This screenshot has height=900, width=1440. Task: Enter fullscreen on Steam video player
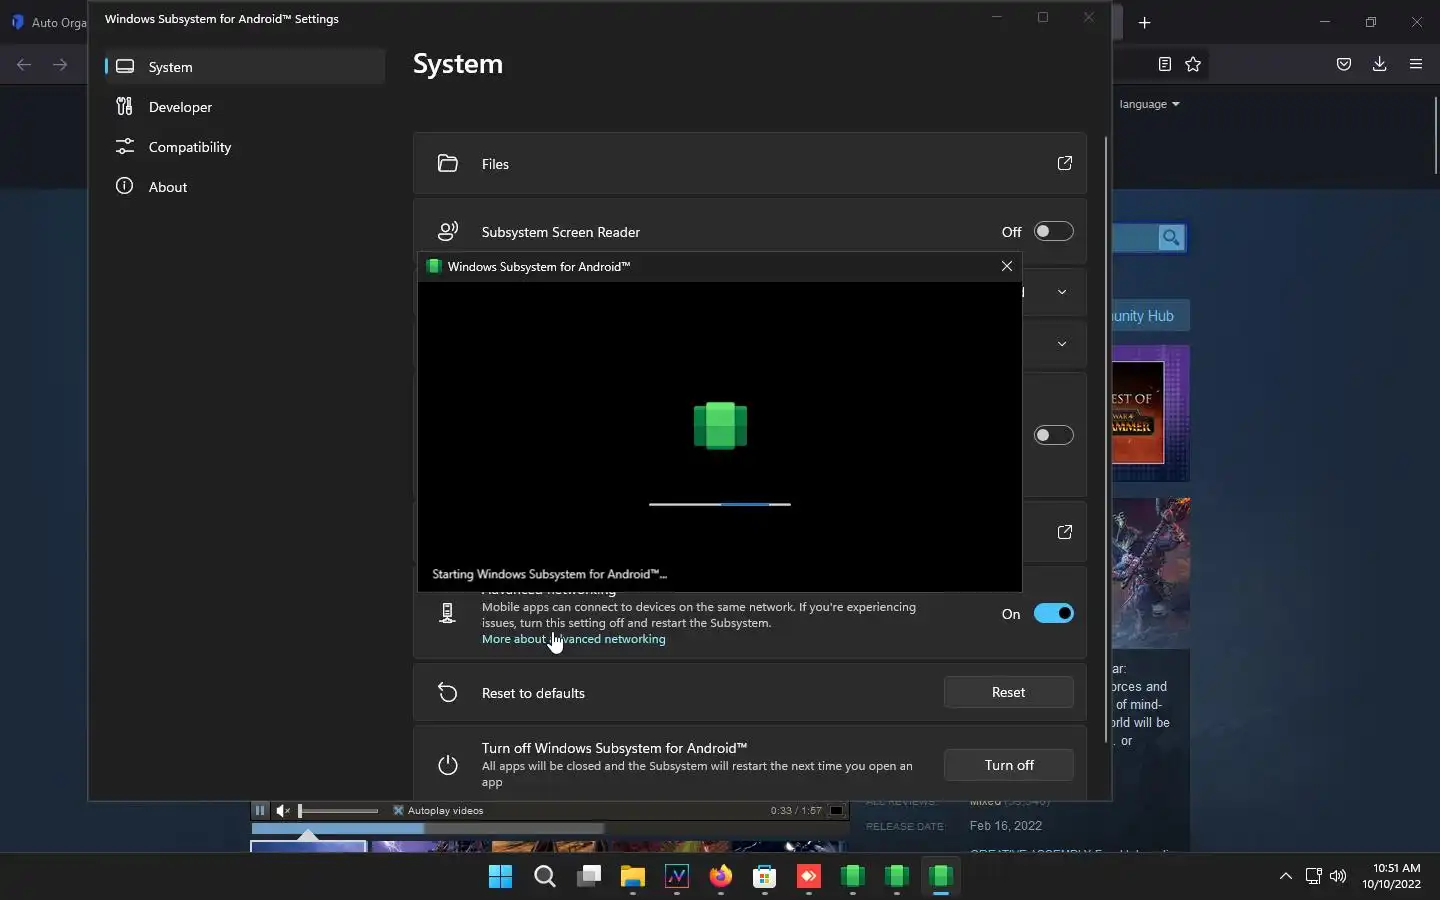(837, 810)
